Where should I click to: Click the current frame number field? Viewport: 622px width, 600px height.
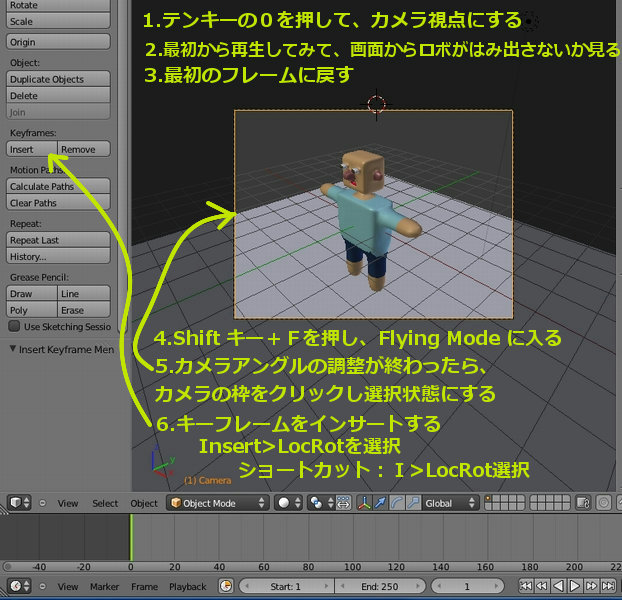coord(467,586)
